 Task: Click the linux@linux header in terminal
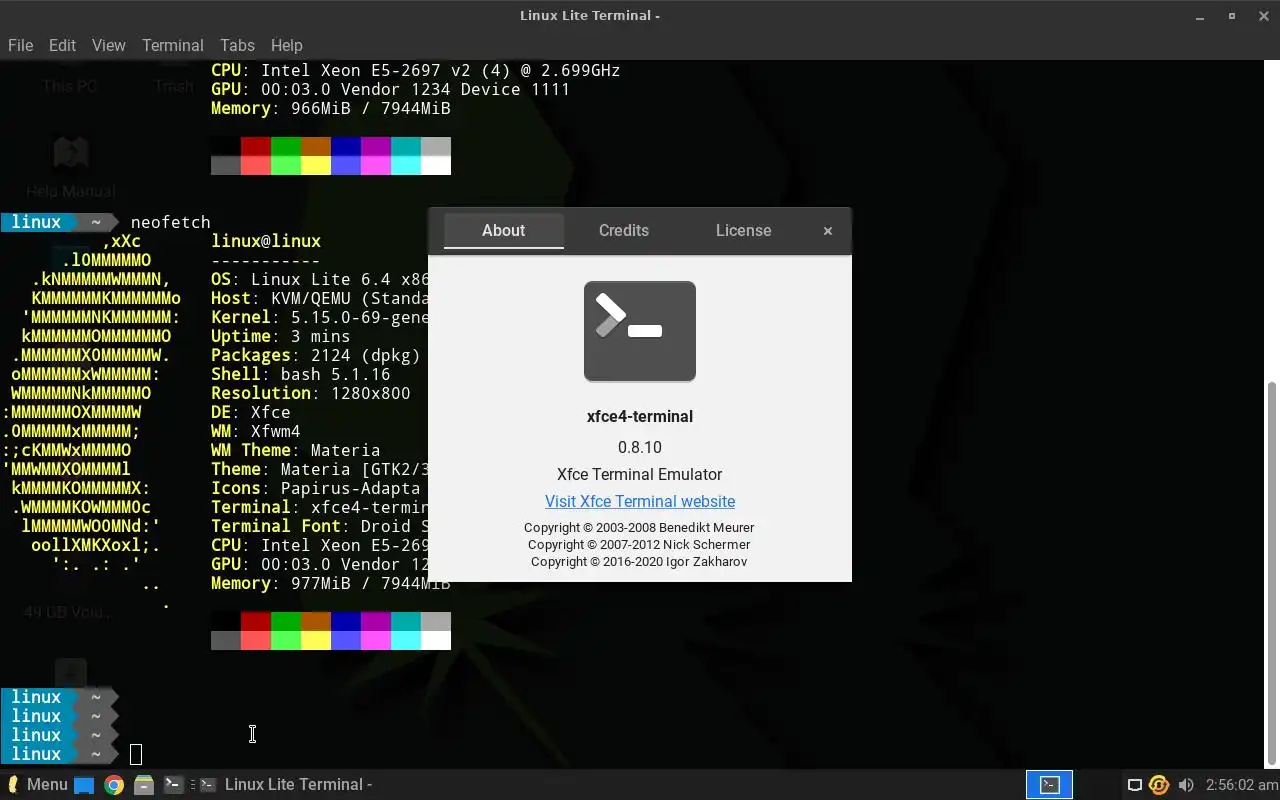(x=266, y=241)
